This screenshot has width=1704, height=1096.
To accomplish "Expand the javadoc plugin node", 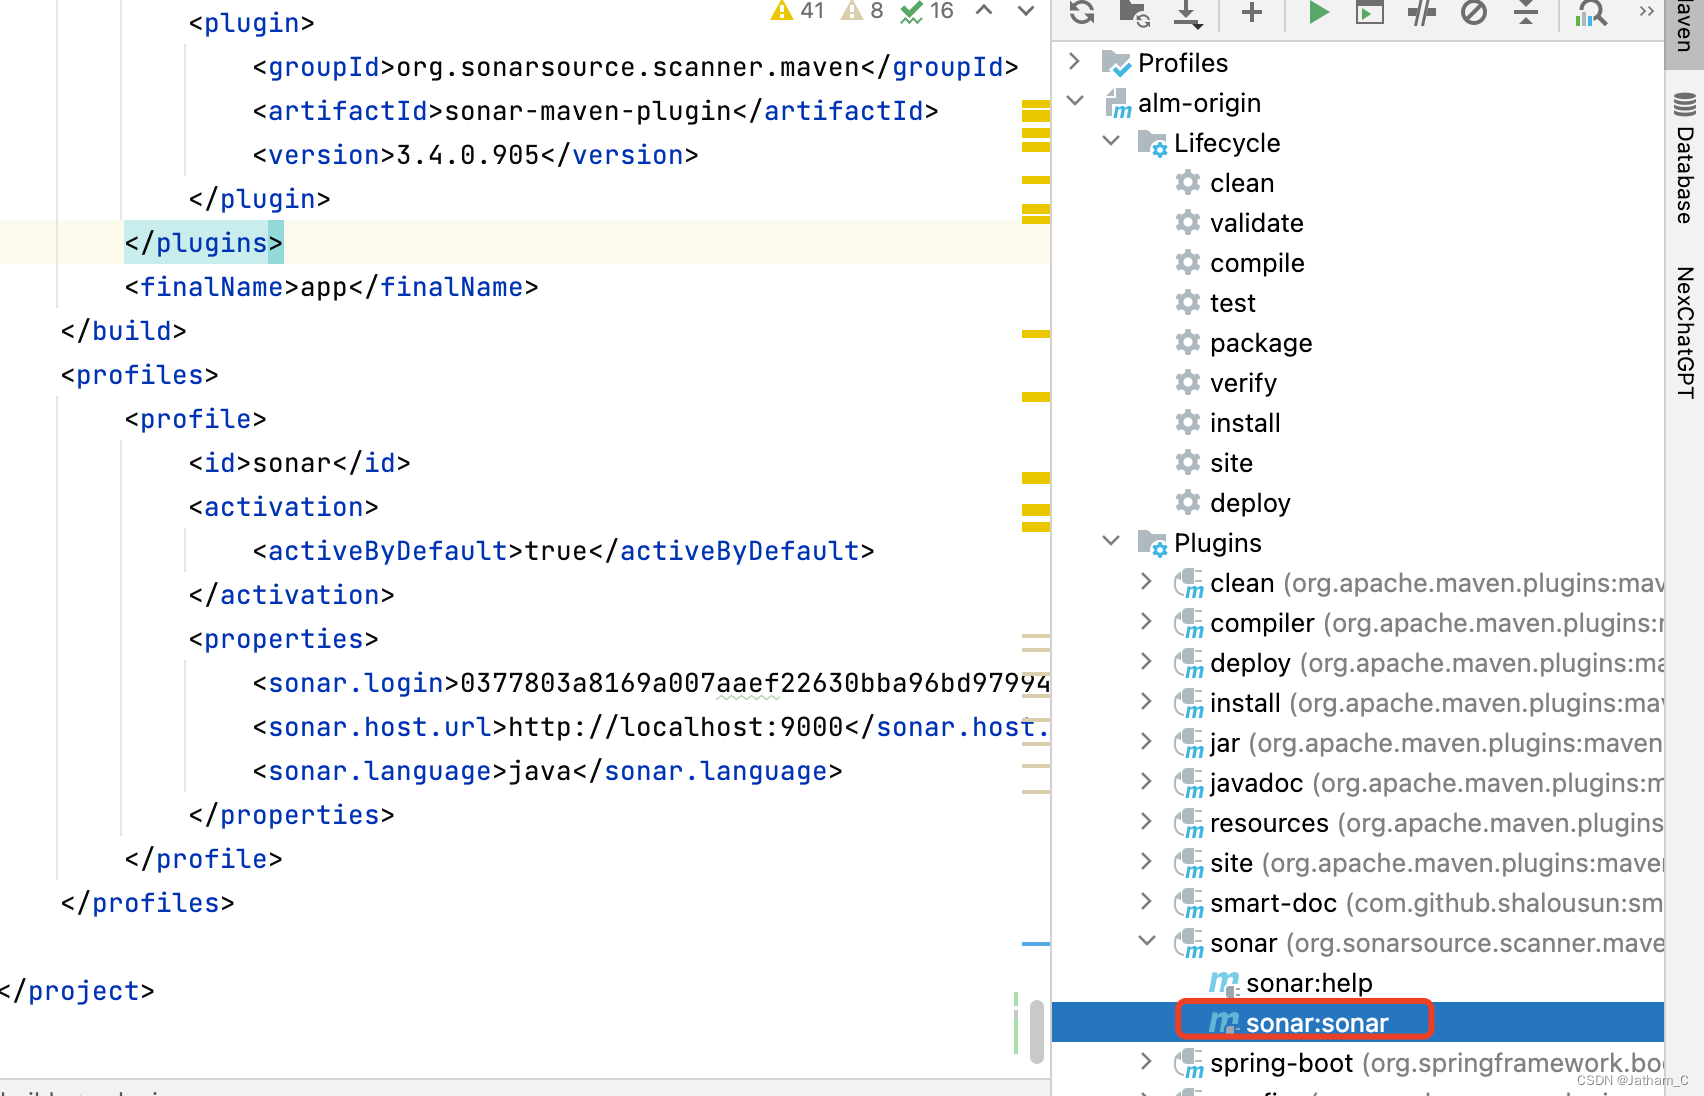I will click(x=1147, y=782).
